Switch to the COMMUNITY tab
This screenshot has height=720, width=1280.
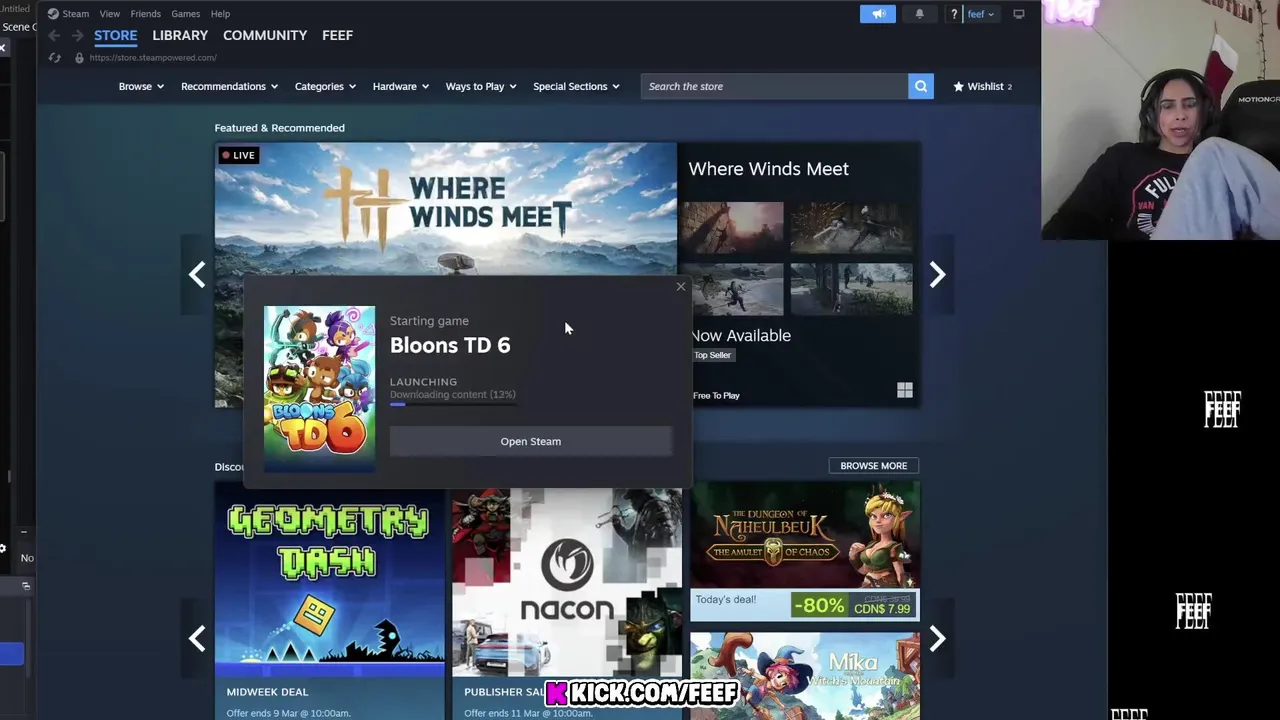pyautogui.click(x=265, y=35)
